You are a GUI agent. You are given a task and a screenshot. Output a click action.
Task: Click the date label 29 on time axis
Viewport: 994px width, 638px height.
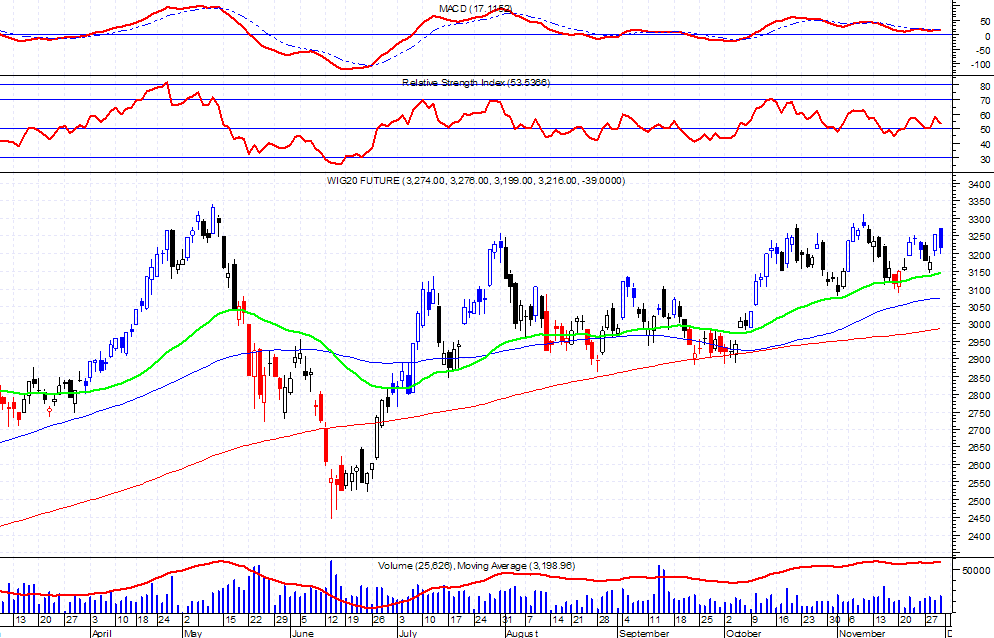[281, 620]
